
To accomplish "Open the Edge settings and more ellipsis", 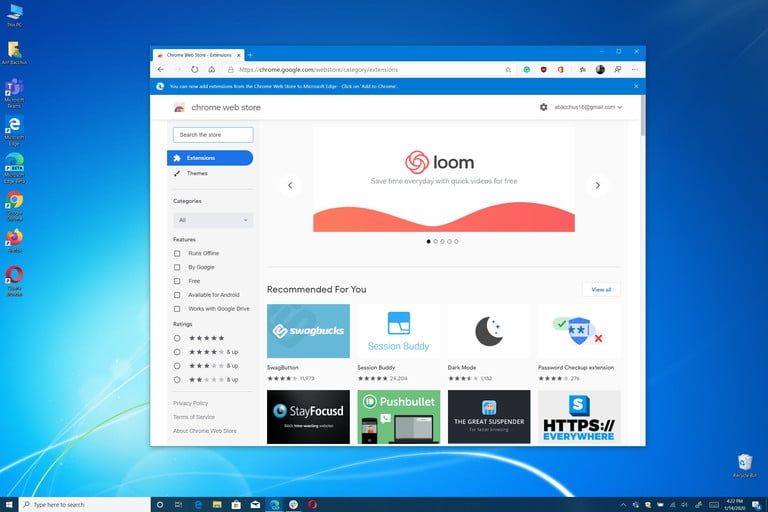I will click(x=635, y=70).
